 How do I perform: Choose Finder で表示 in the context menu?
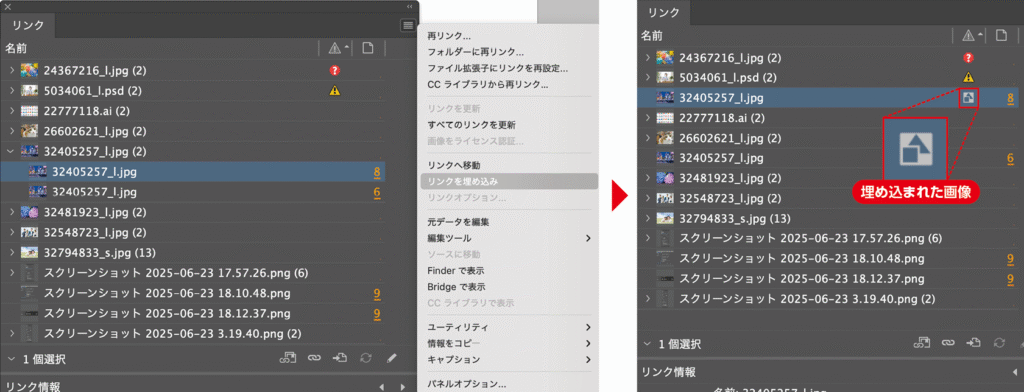(455, 270)
